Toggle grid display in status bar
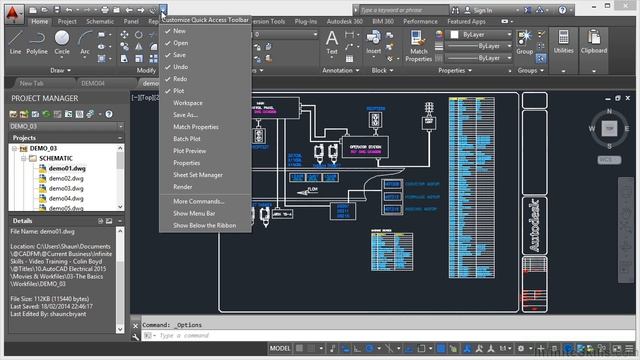Screen dimensions: 640x360 tap(299, 349)
